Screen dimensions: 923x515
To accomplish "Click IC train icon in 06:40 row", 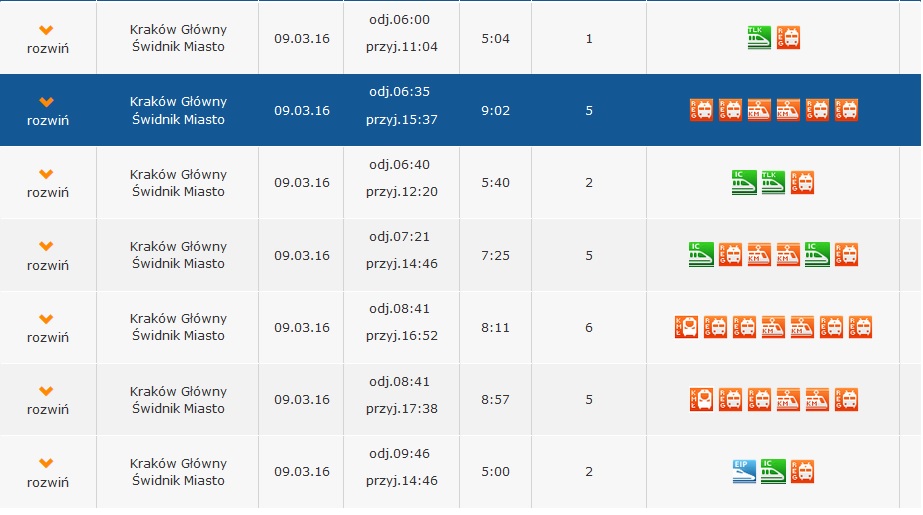I will [744, 182].
